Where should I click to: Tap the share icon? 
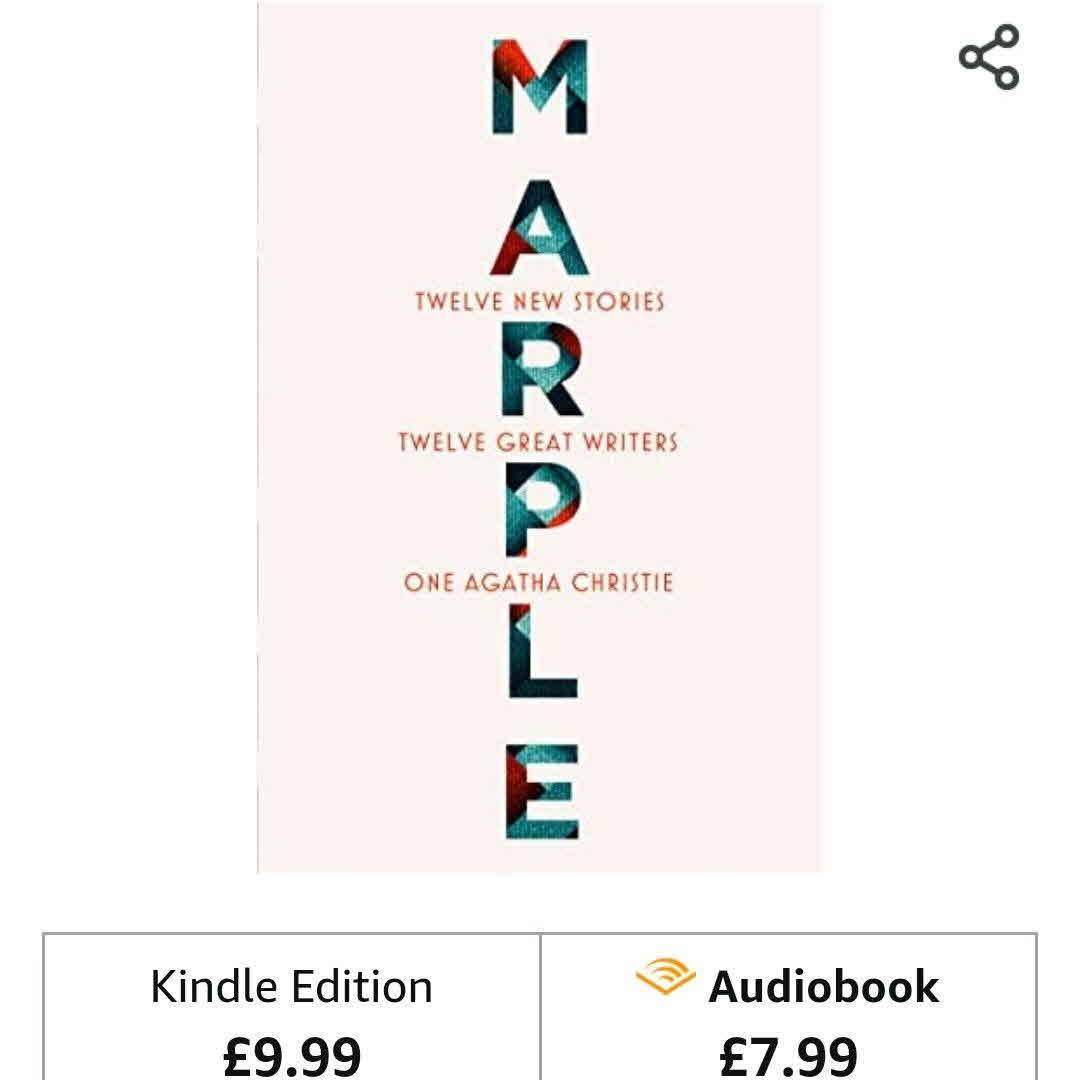click(x=988, y=57)
